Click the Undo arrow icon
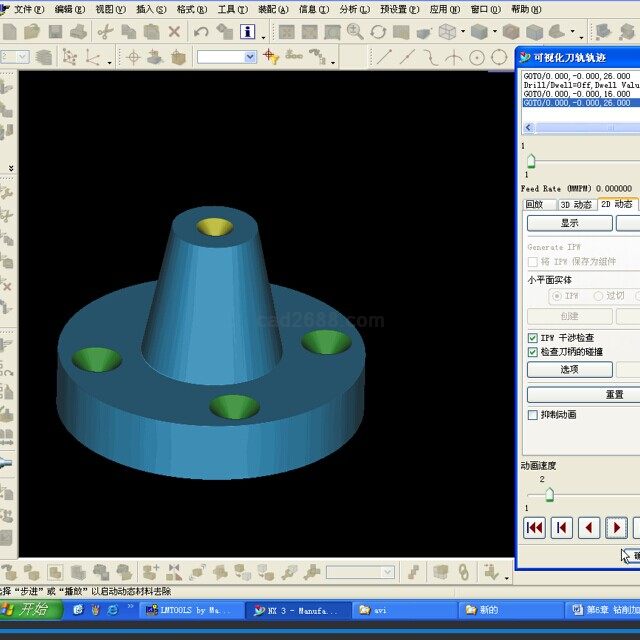The width and height of the screenshot is (640, 640). pos(201,32)
